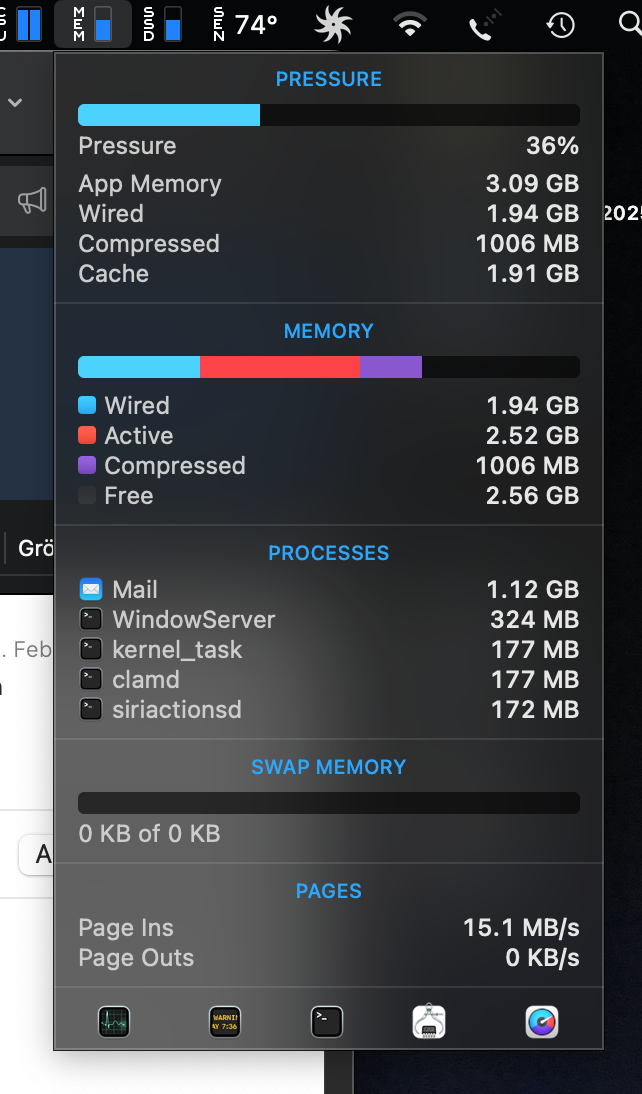
Task: Click the megaphone icon in the background window
Action: tap(32, 201)
